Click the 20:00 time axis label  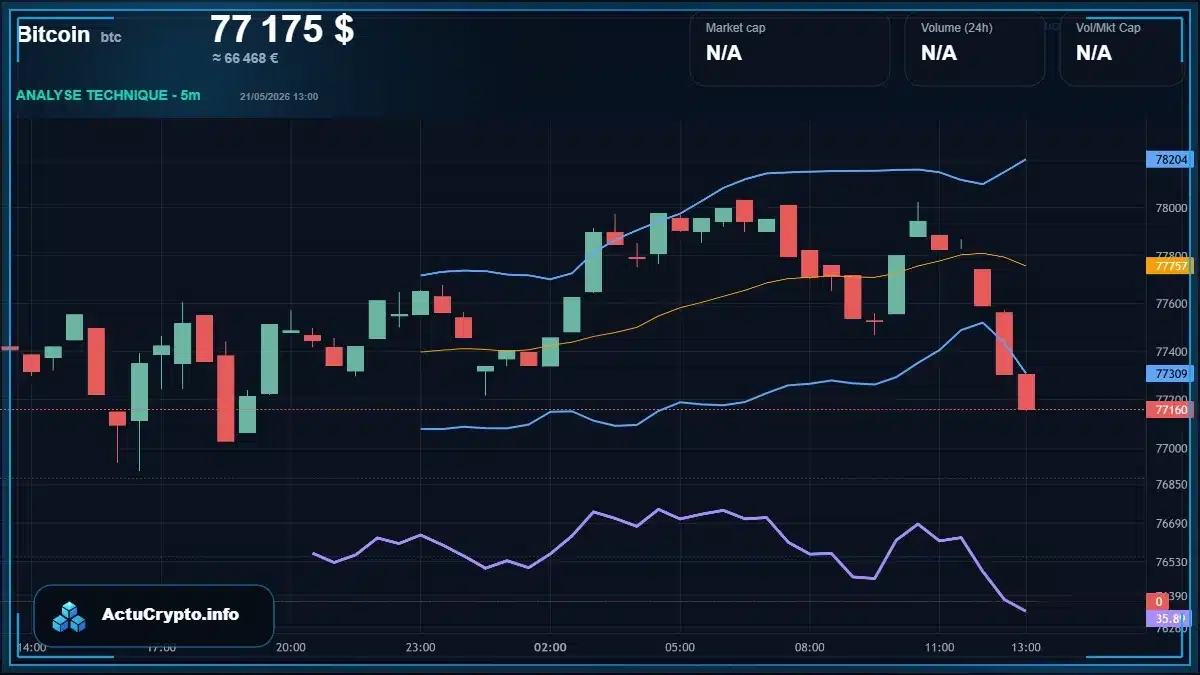coord(290,648)
